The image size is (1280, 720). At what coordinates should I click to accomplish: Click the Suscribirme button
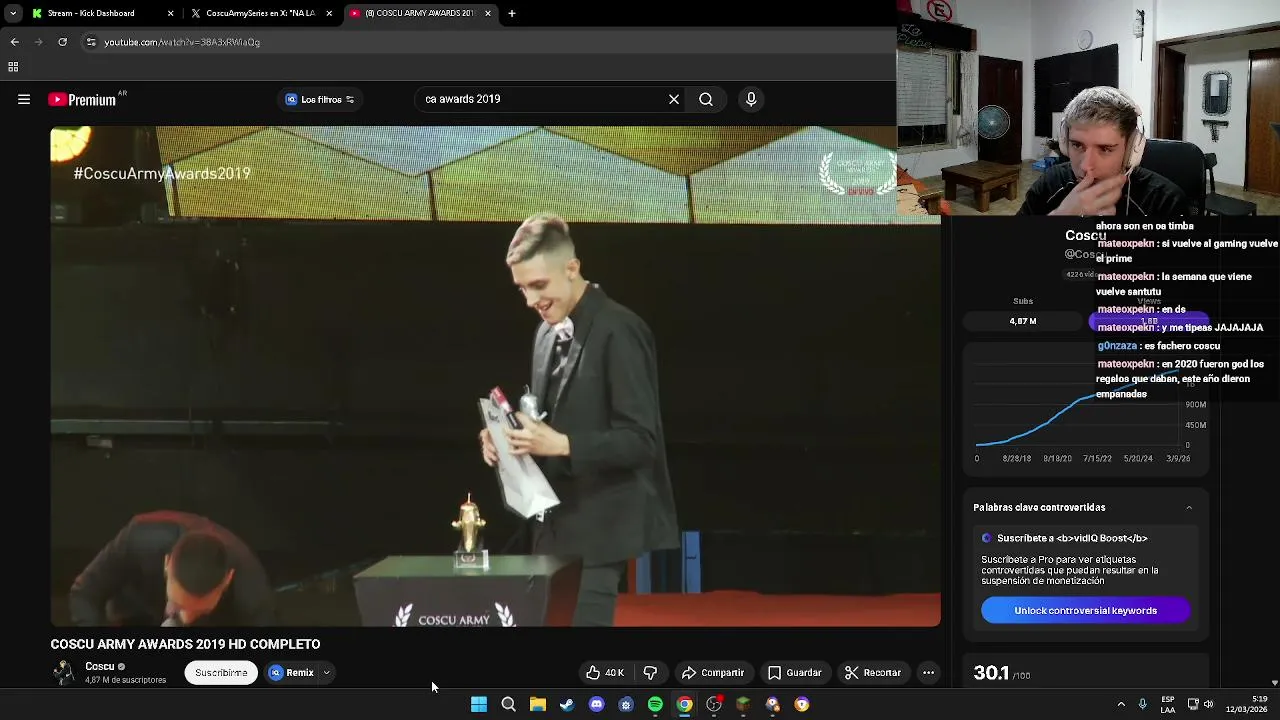(221, 673)
